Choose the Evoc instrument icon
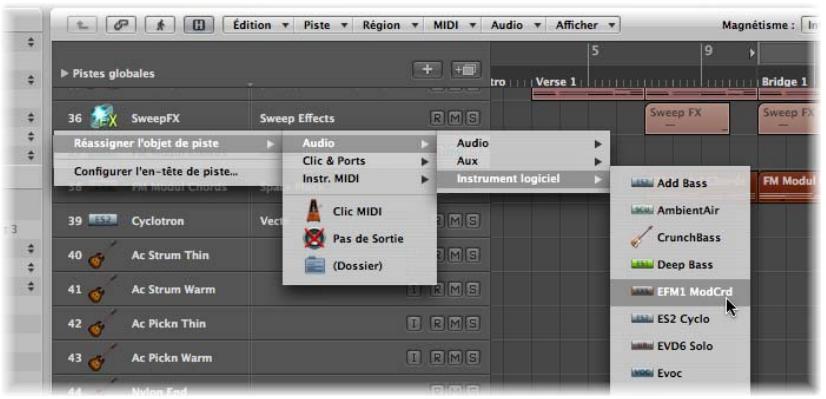The width and height of the screenshot is (826, 399). (642, 373)
